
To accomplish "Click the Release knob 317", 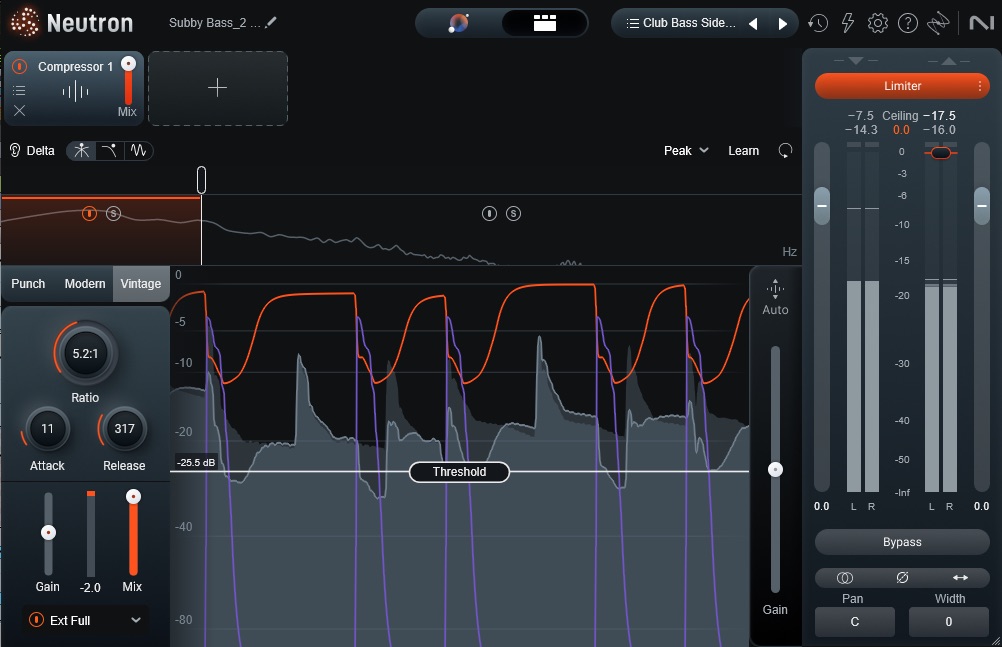I will pyautogui.click(x=124, y=429).
